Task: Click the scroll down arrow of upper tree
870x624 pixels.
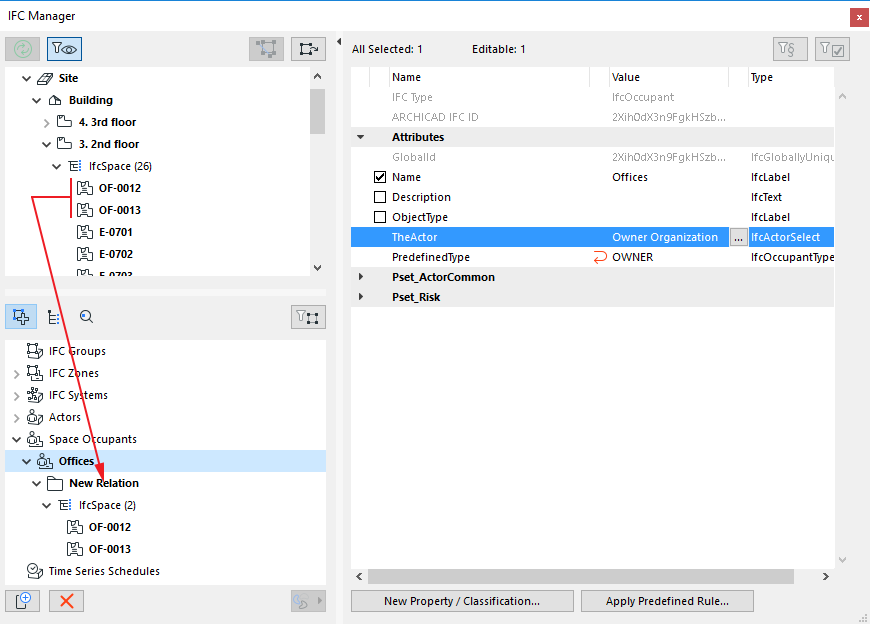Action: pos(317,267)
